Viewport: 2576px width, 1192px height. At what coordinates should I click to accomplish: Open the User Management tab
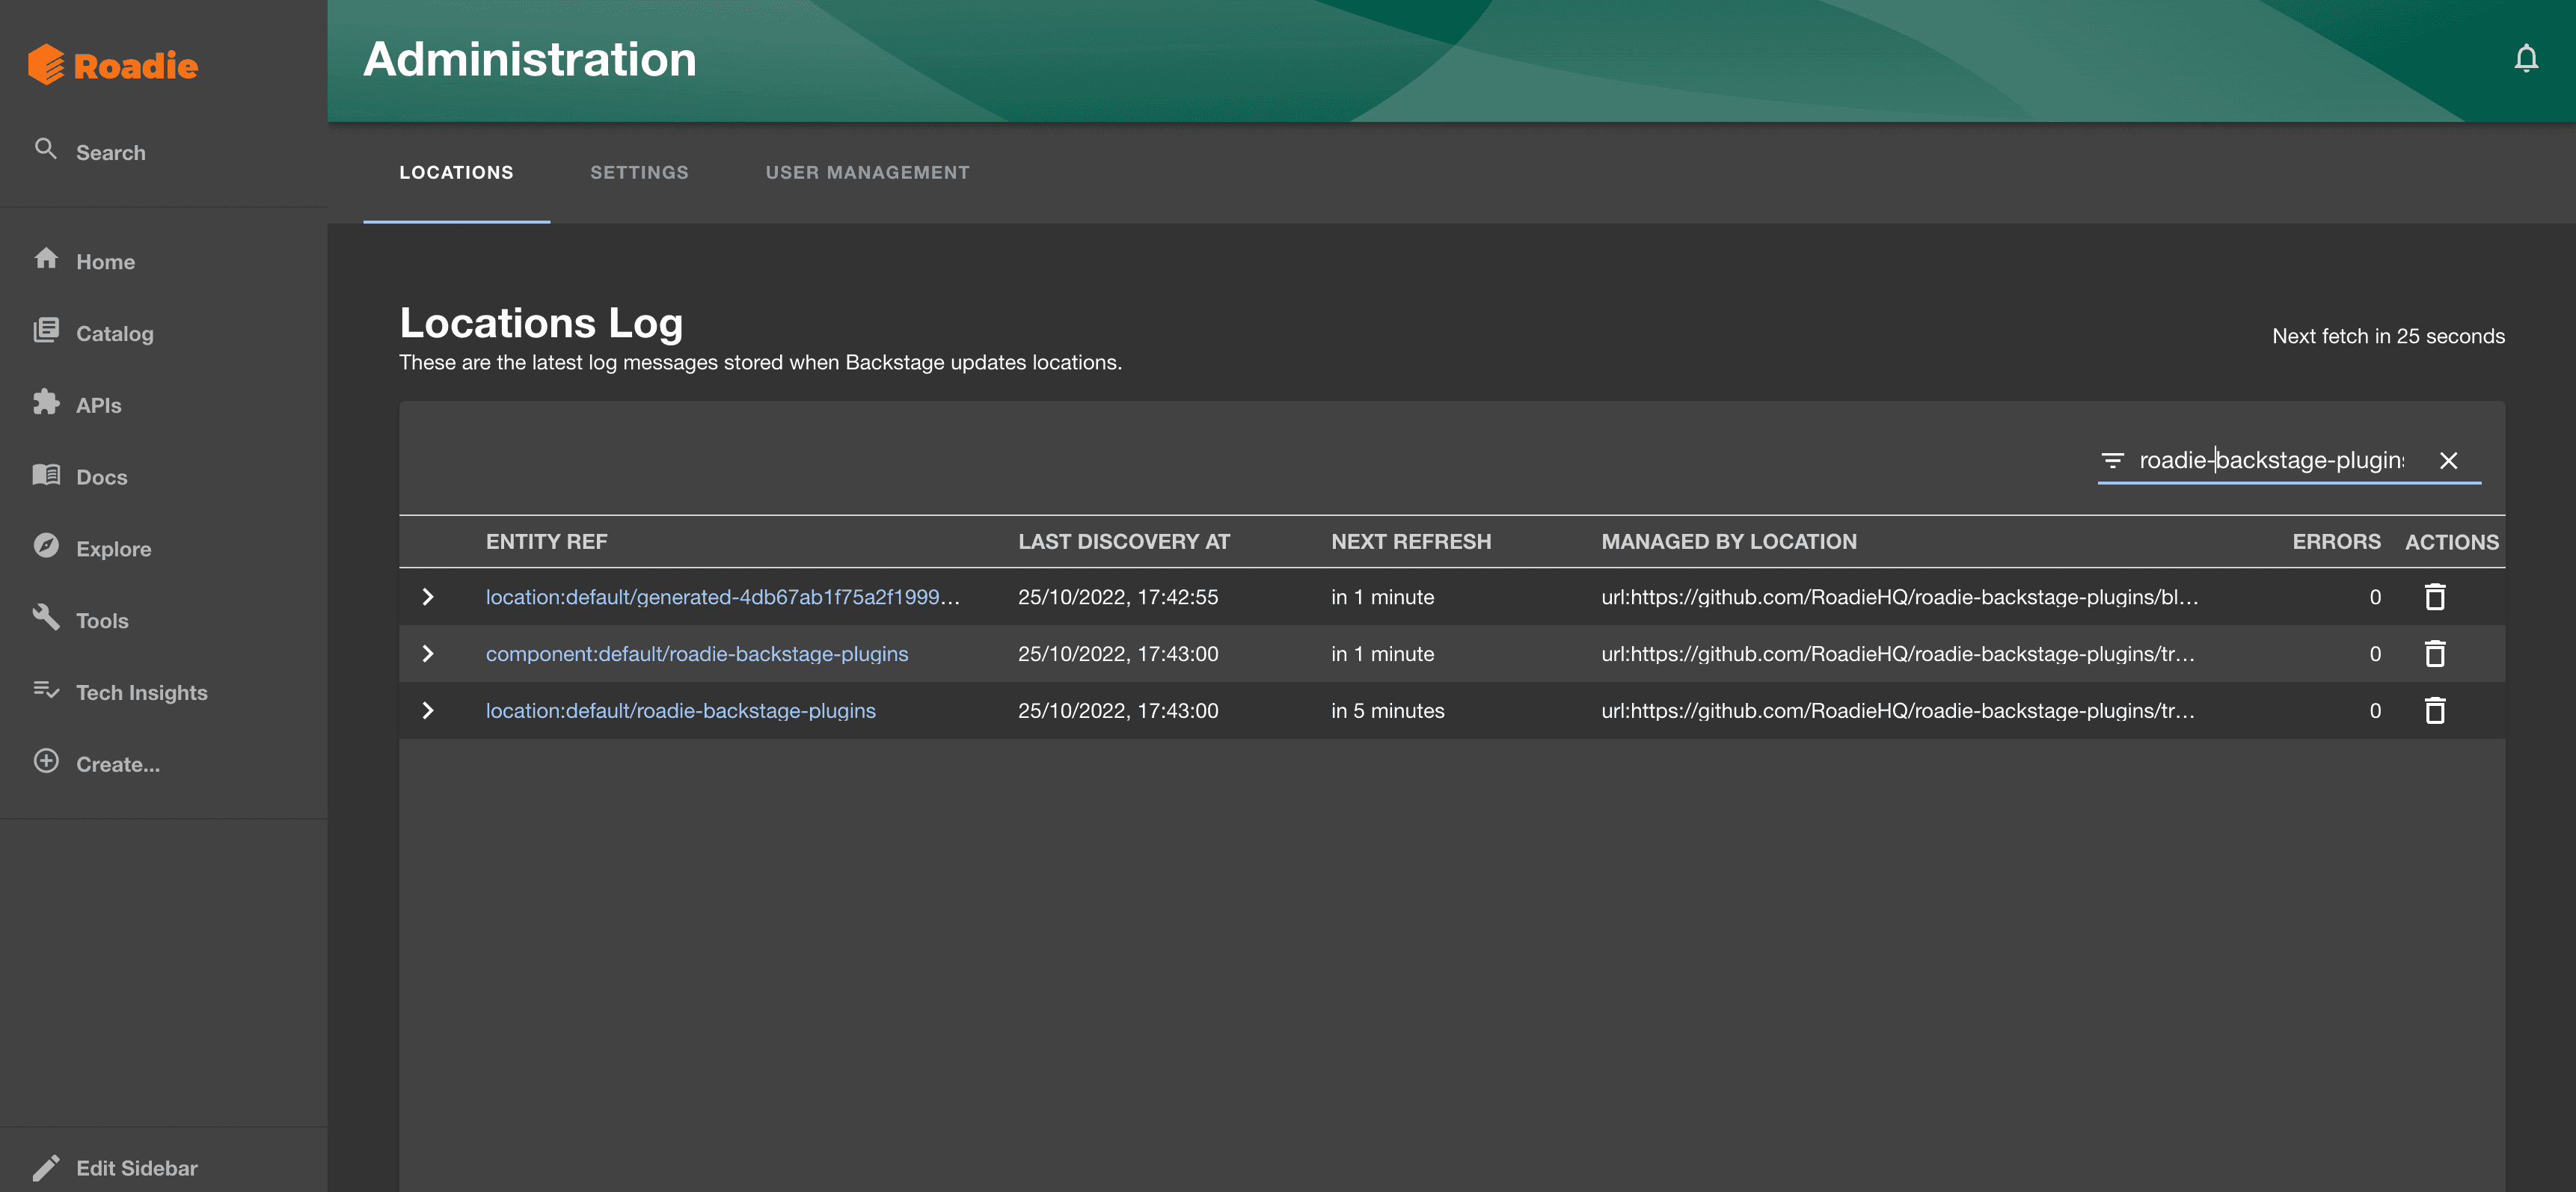coord(867,172)
